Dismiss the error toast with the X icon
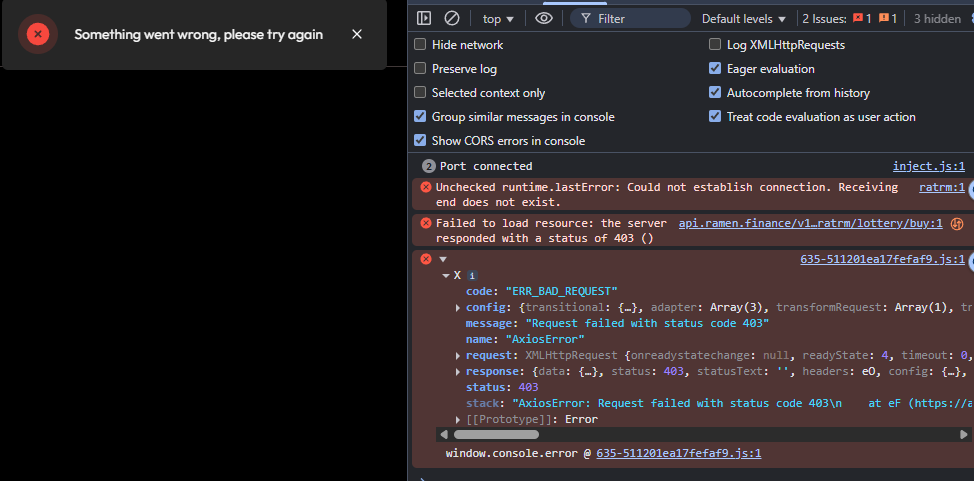The image size is (974, 481). click(x=357, y=34)
